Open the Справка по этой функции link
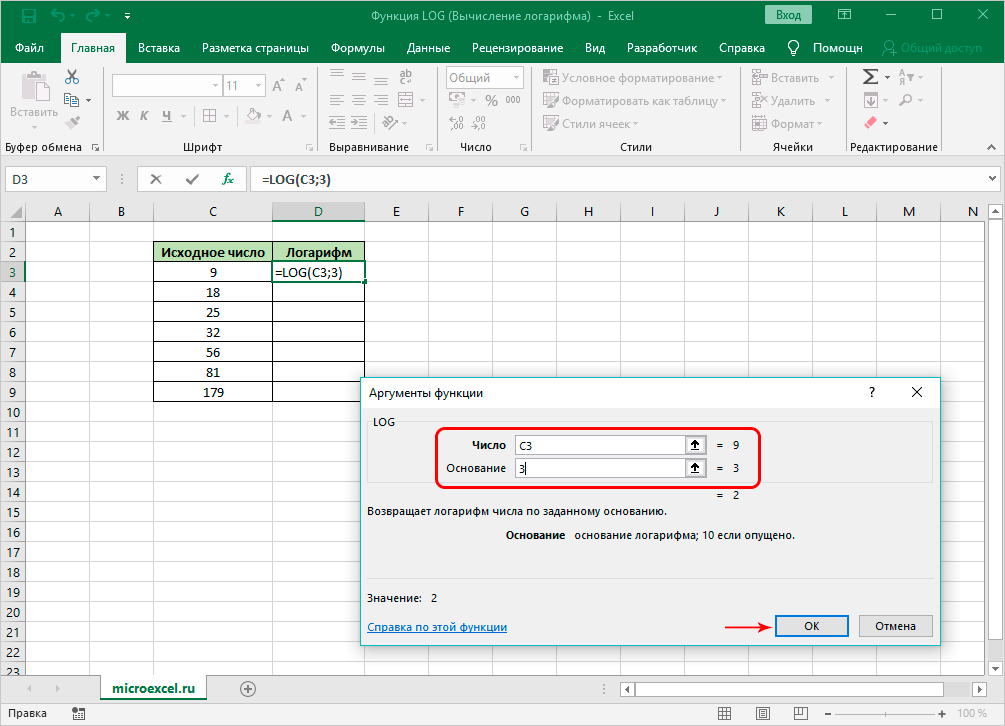The width and height of the screenshot is (1005, 726). tap(437, 627)
